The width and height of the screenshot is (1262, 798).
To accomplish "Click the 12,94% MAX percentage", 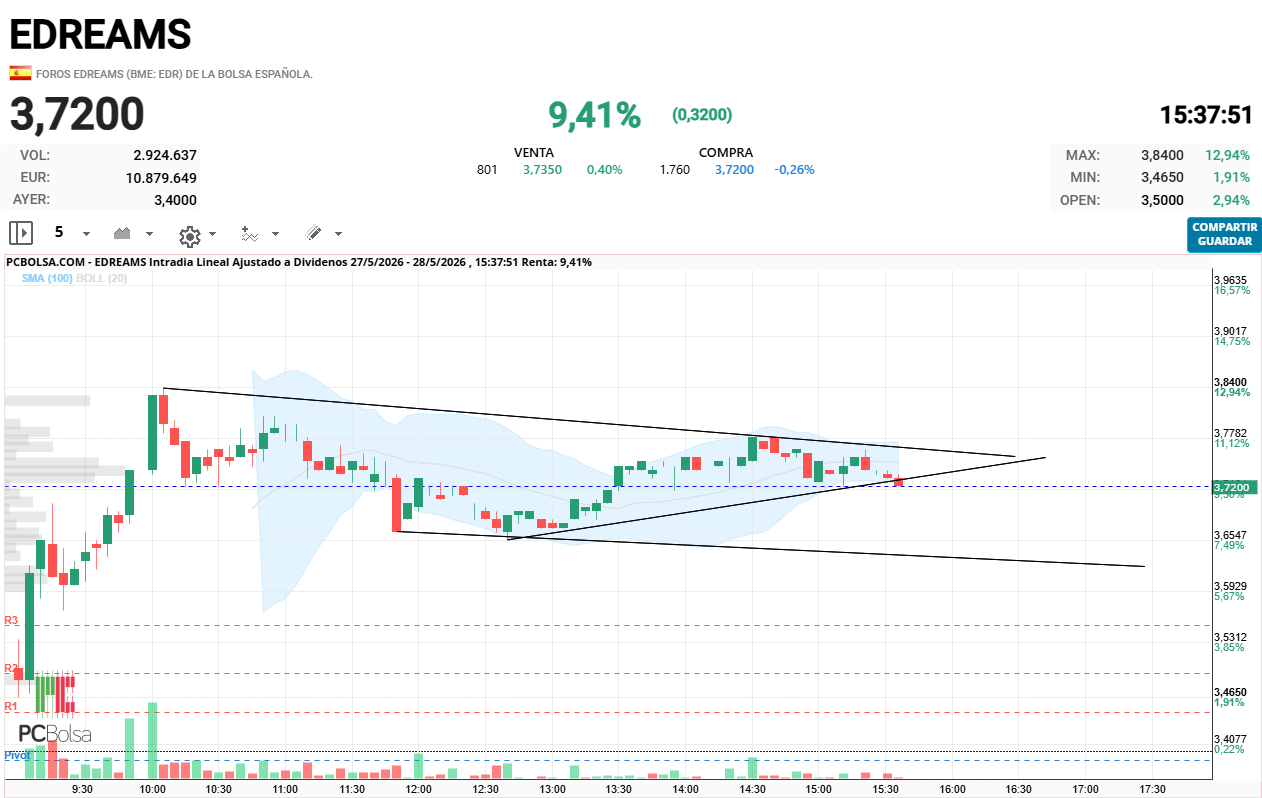I will pyautogui.click(x=1227, y=155).
